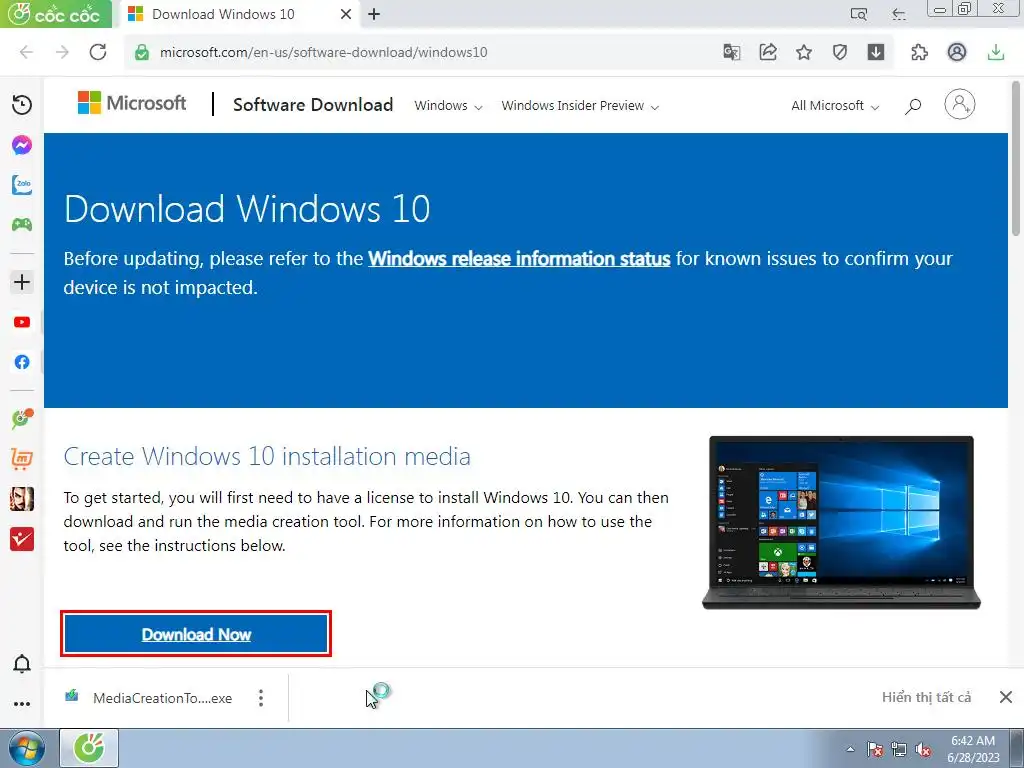The height and width of the screenshot is (768, 1024).
Task: Open the browser profile icon
Action: 957,52
